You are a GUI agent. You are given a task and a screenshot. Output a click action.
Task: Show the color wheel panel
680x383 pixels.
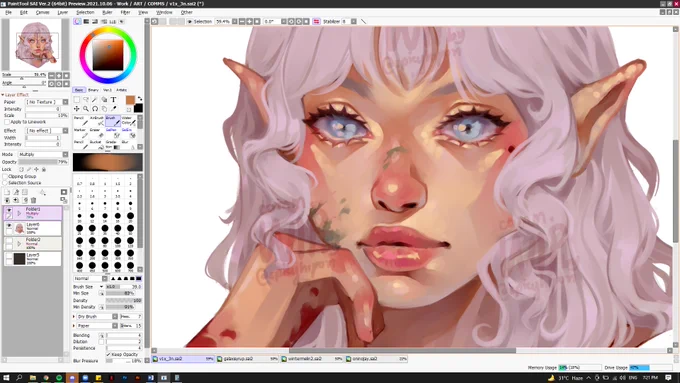(77, 21)
